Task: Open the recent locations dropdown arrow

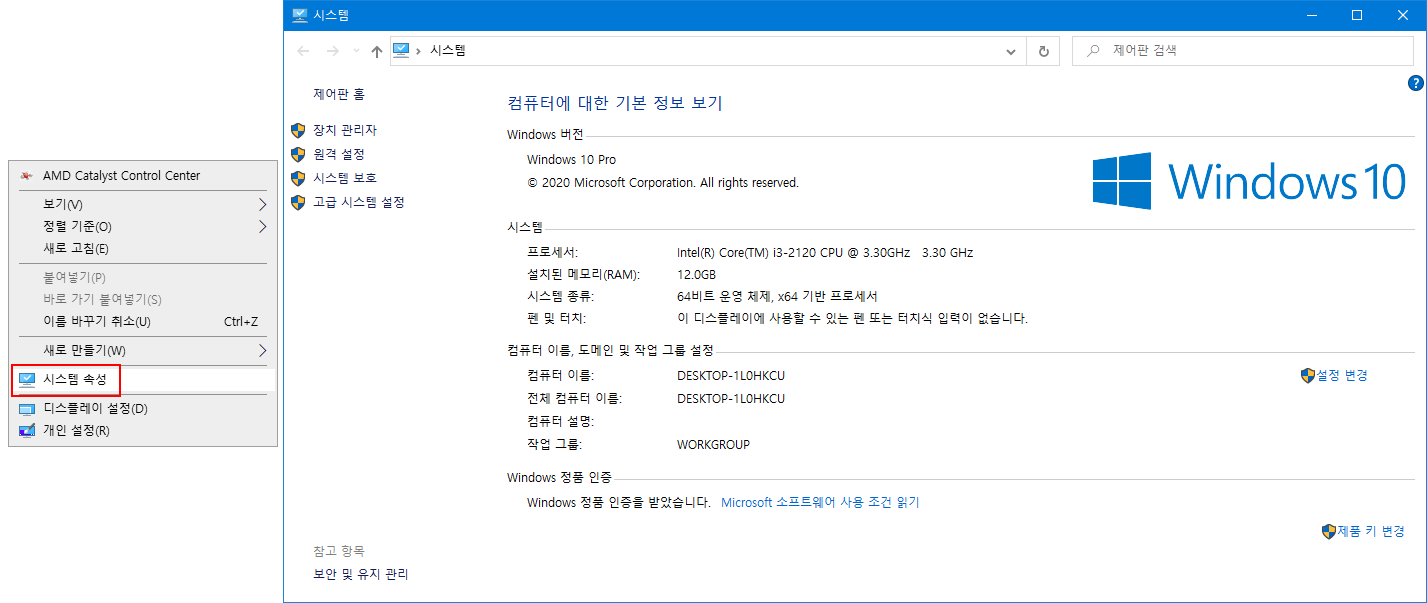Action: pos(354,51)
